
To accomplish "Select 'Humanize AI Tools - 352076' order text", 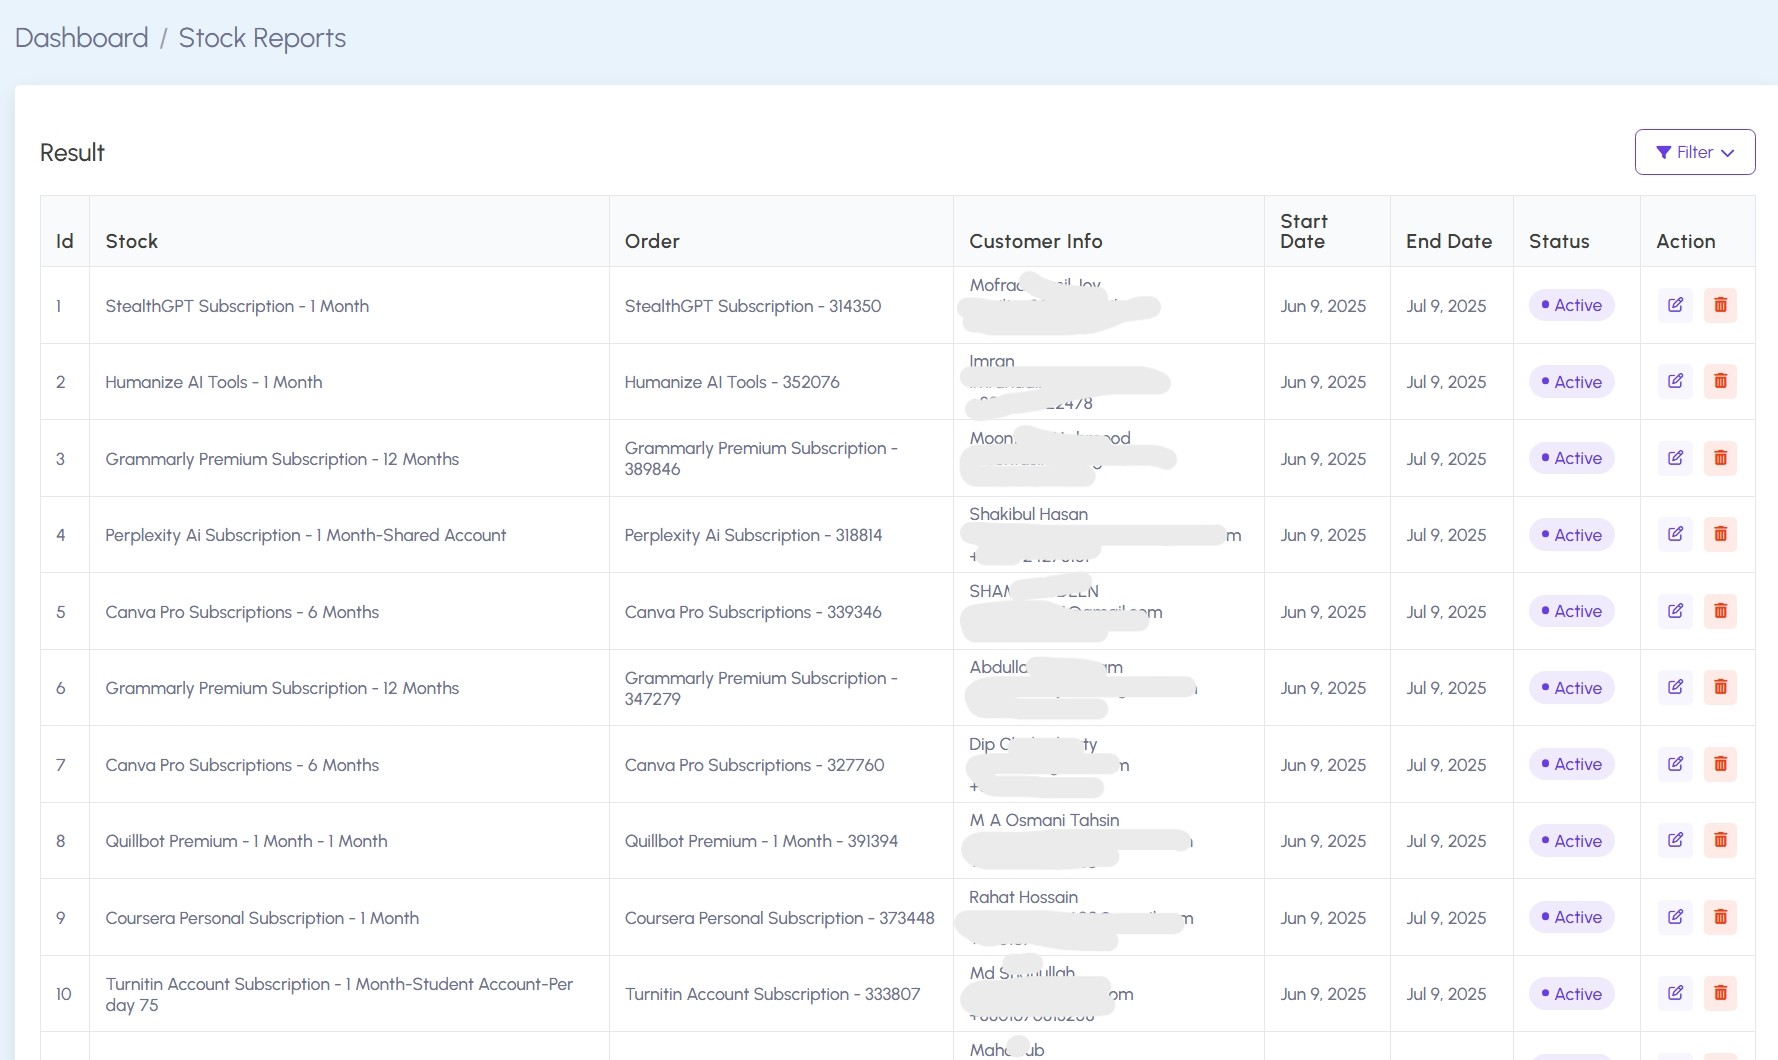I will 732,382.
